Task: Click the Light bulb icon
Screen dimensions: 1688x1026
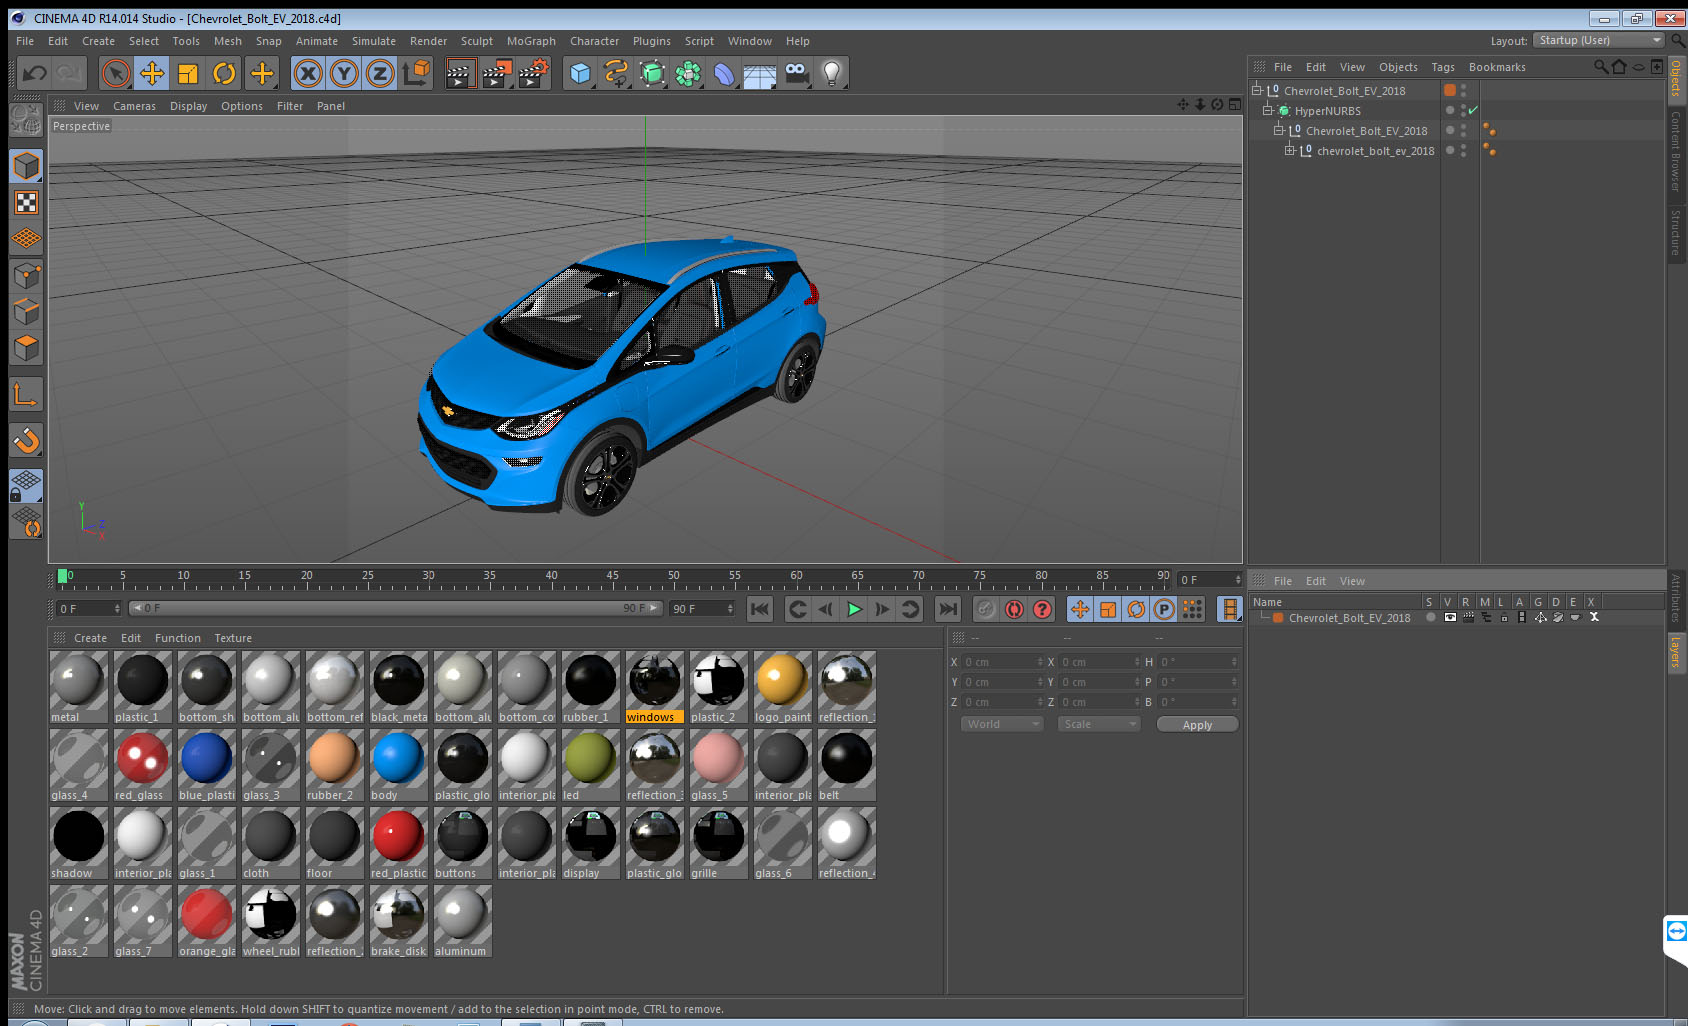Action: [x=832, y=73]
